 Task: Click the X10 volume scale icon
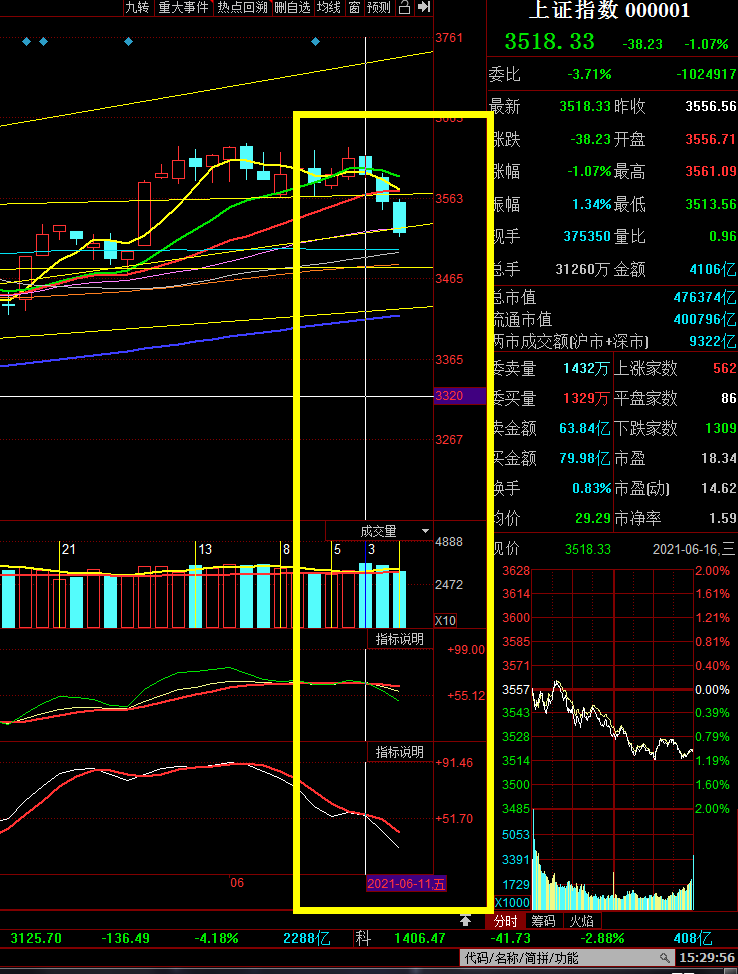pos(445,620)
